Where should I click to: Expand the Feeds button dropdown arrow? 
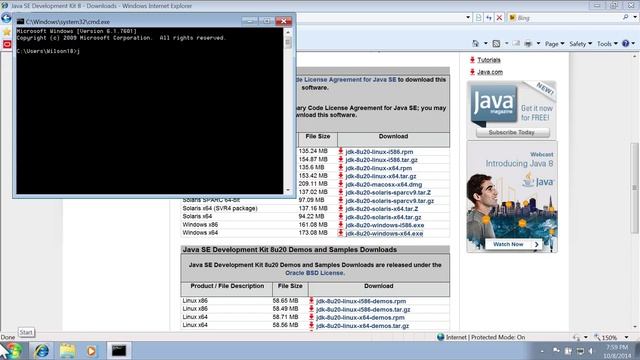tap(507, 43)
